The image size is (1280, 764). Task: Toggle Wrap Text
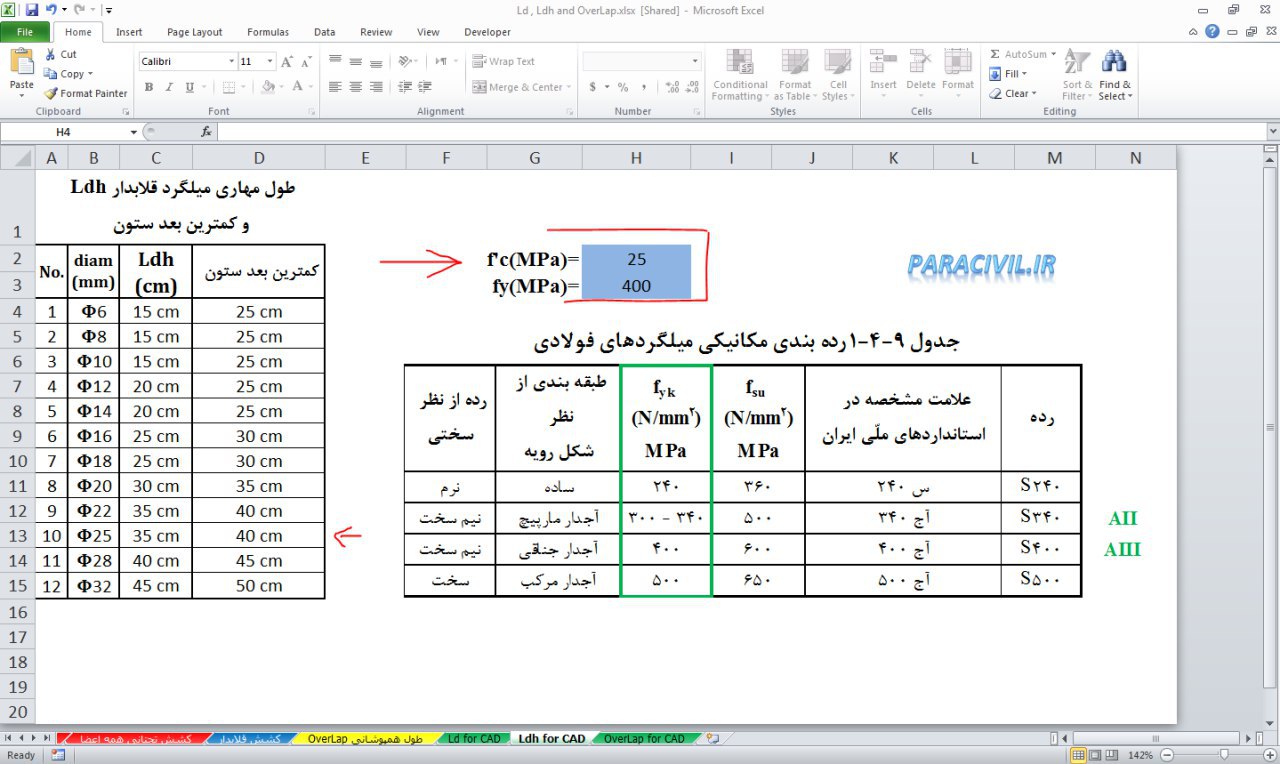tap(505, 62)
